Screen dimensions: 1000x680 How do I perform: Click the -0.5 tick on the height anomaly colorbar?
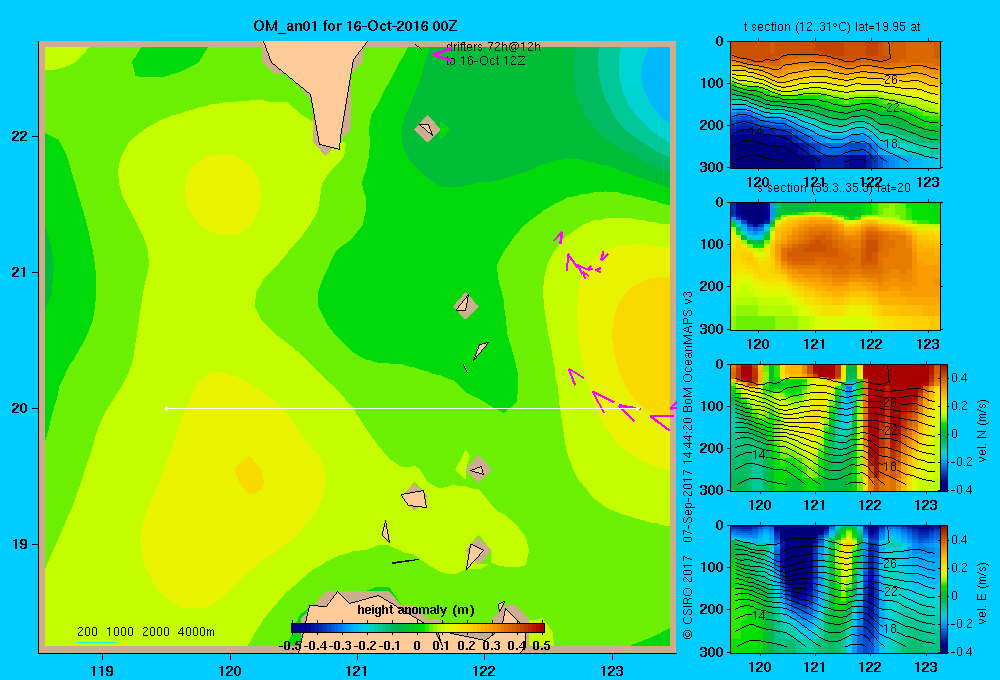pos(291,645)
